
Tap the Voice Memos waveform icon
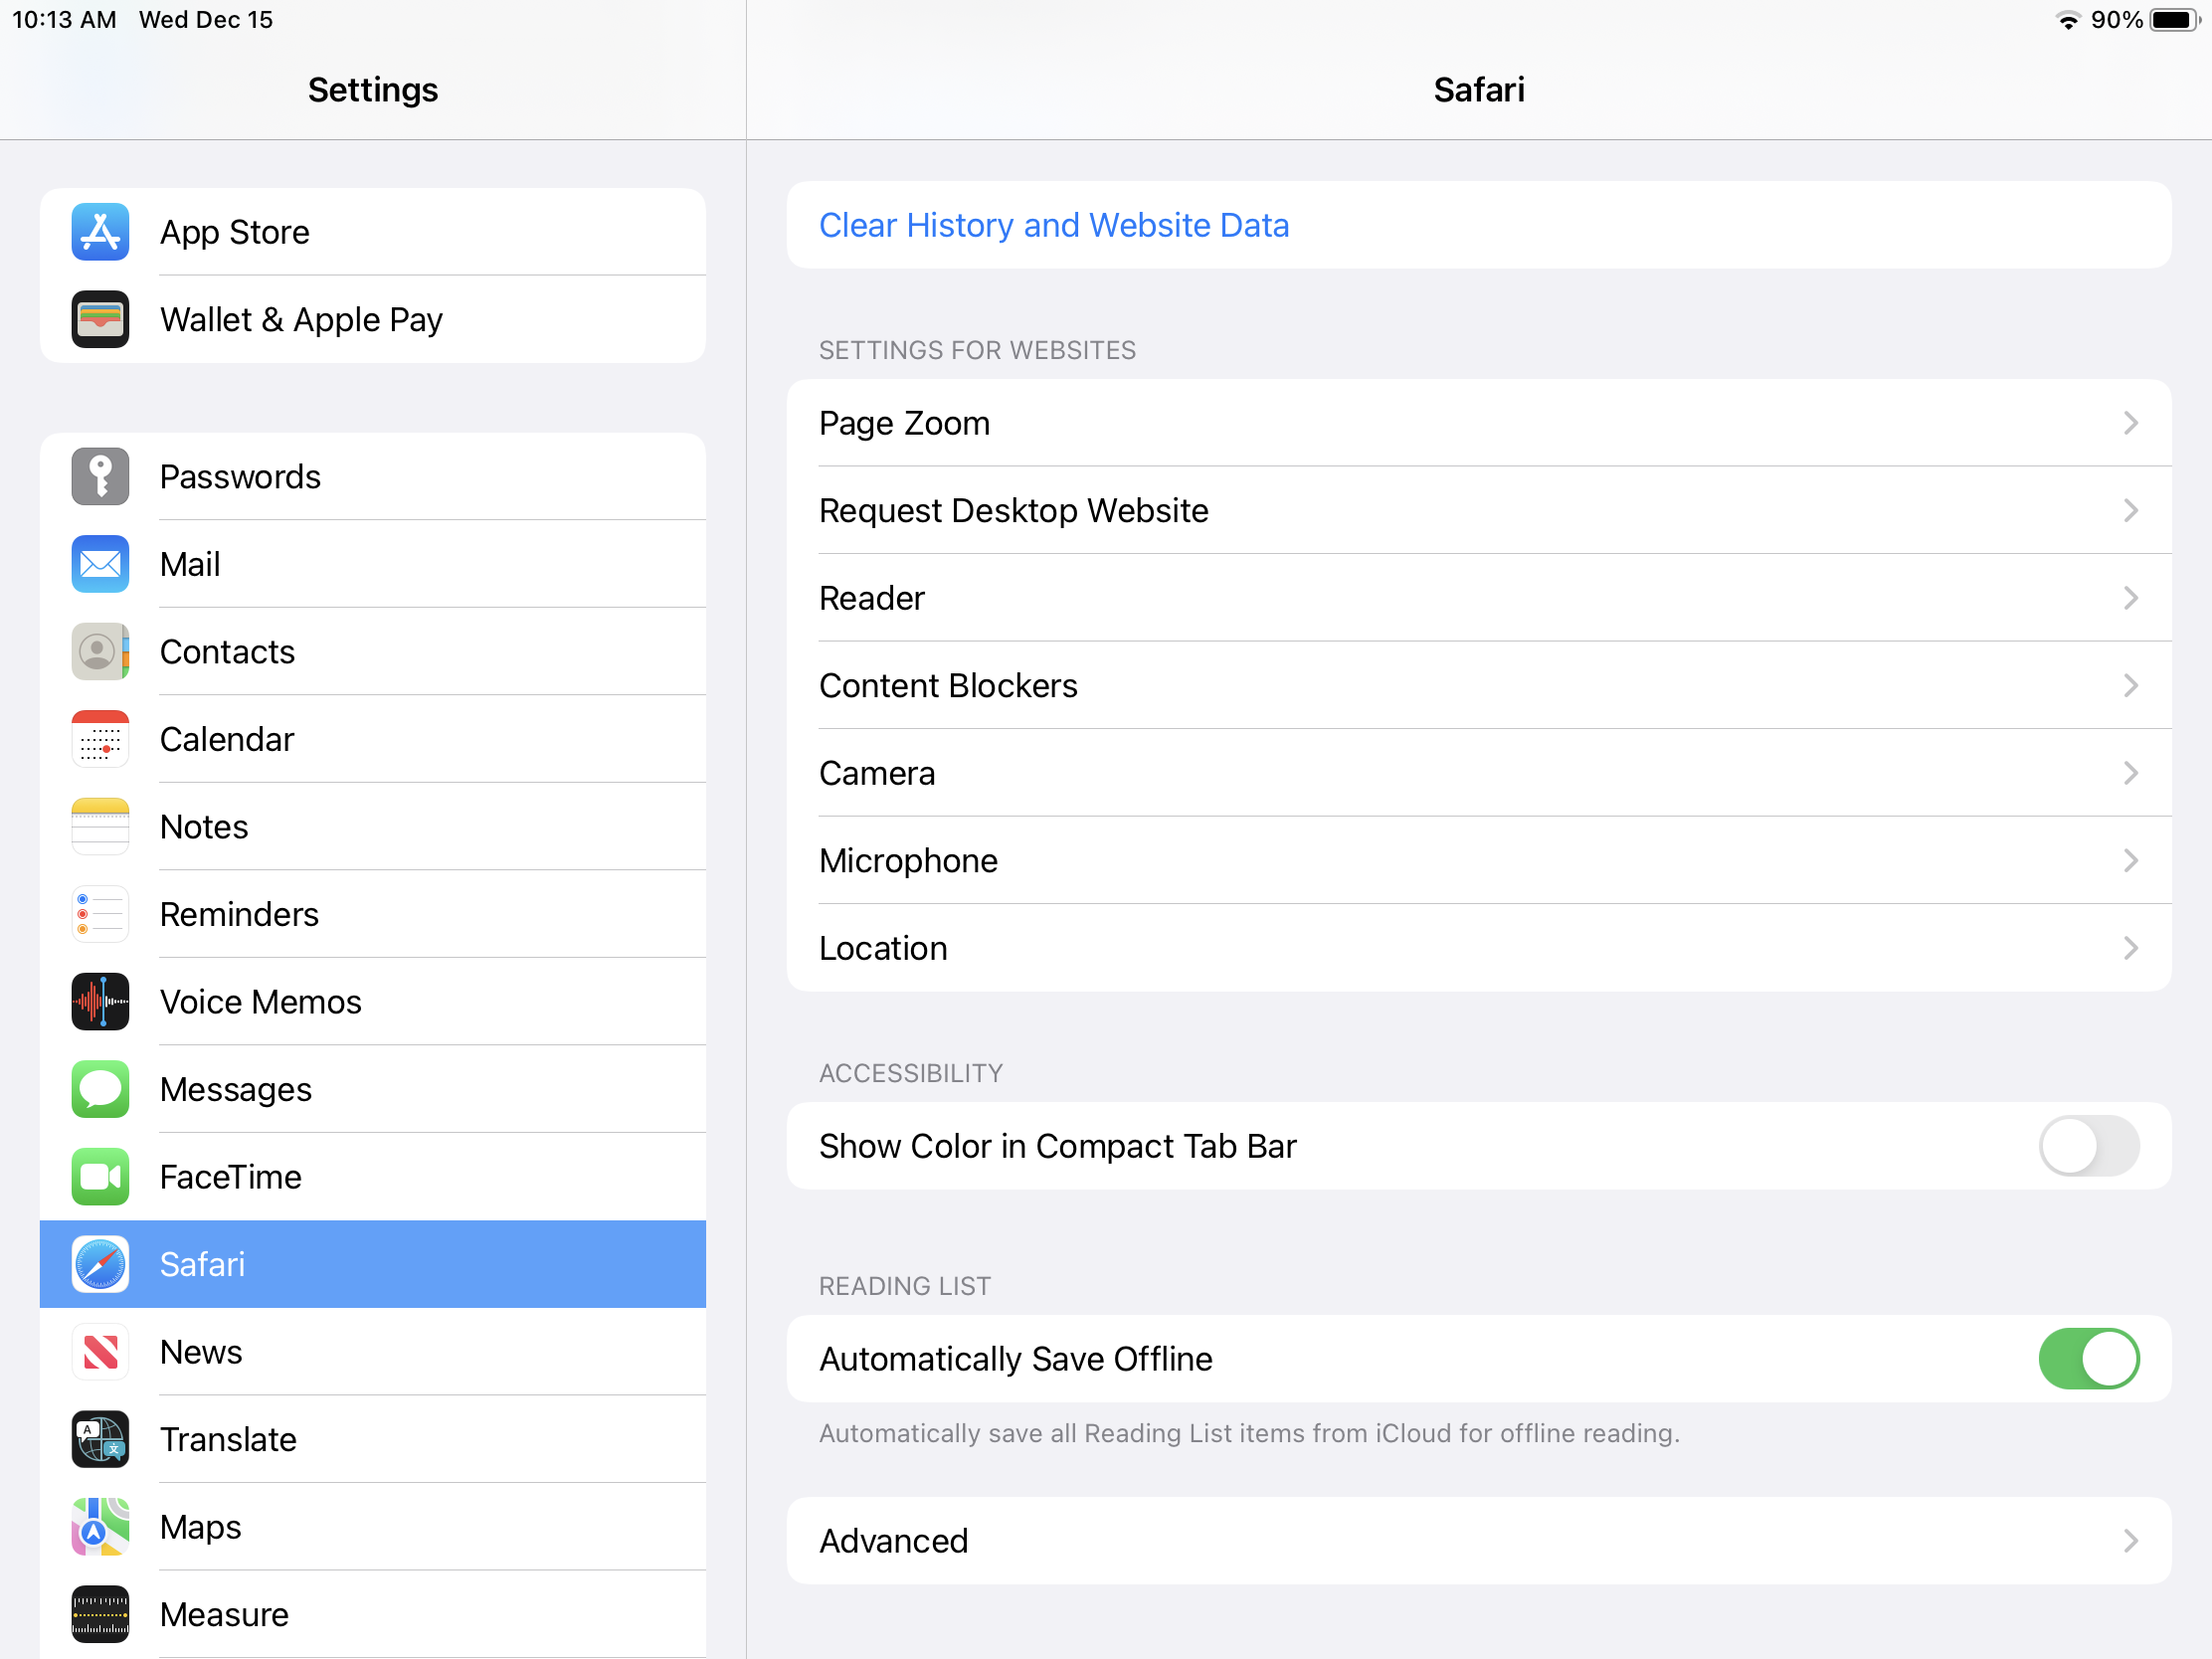click(100, 1001)
